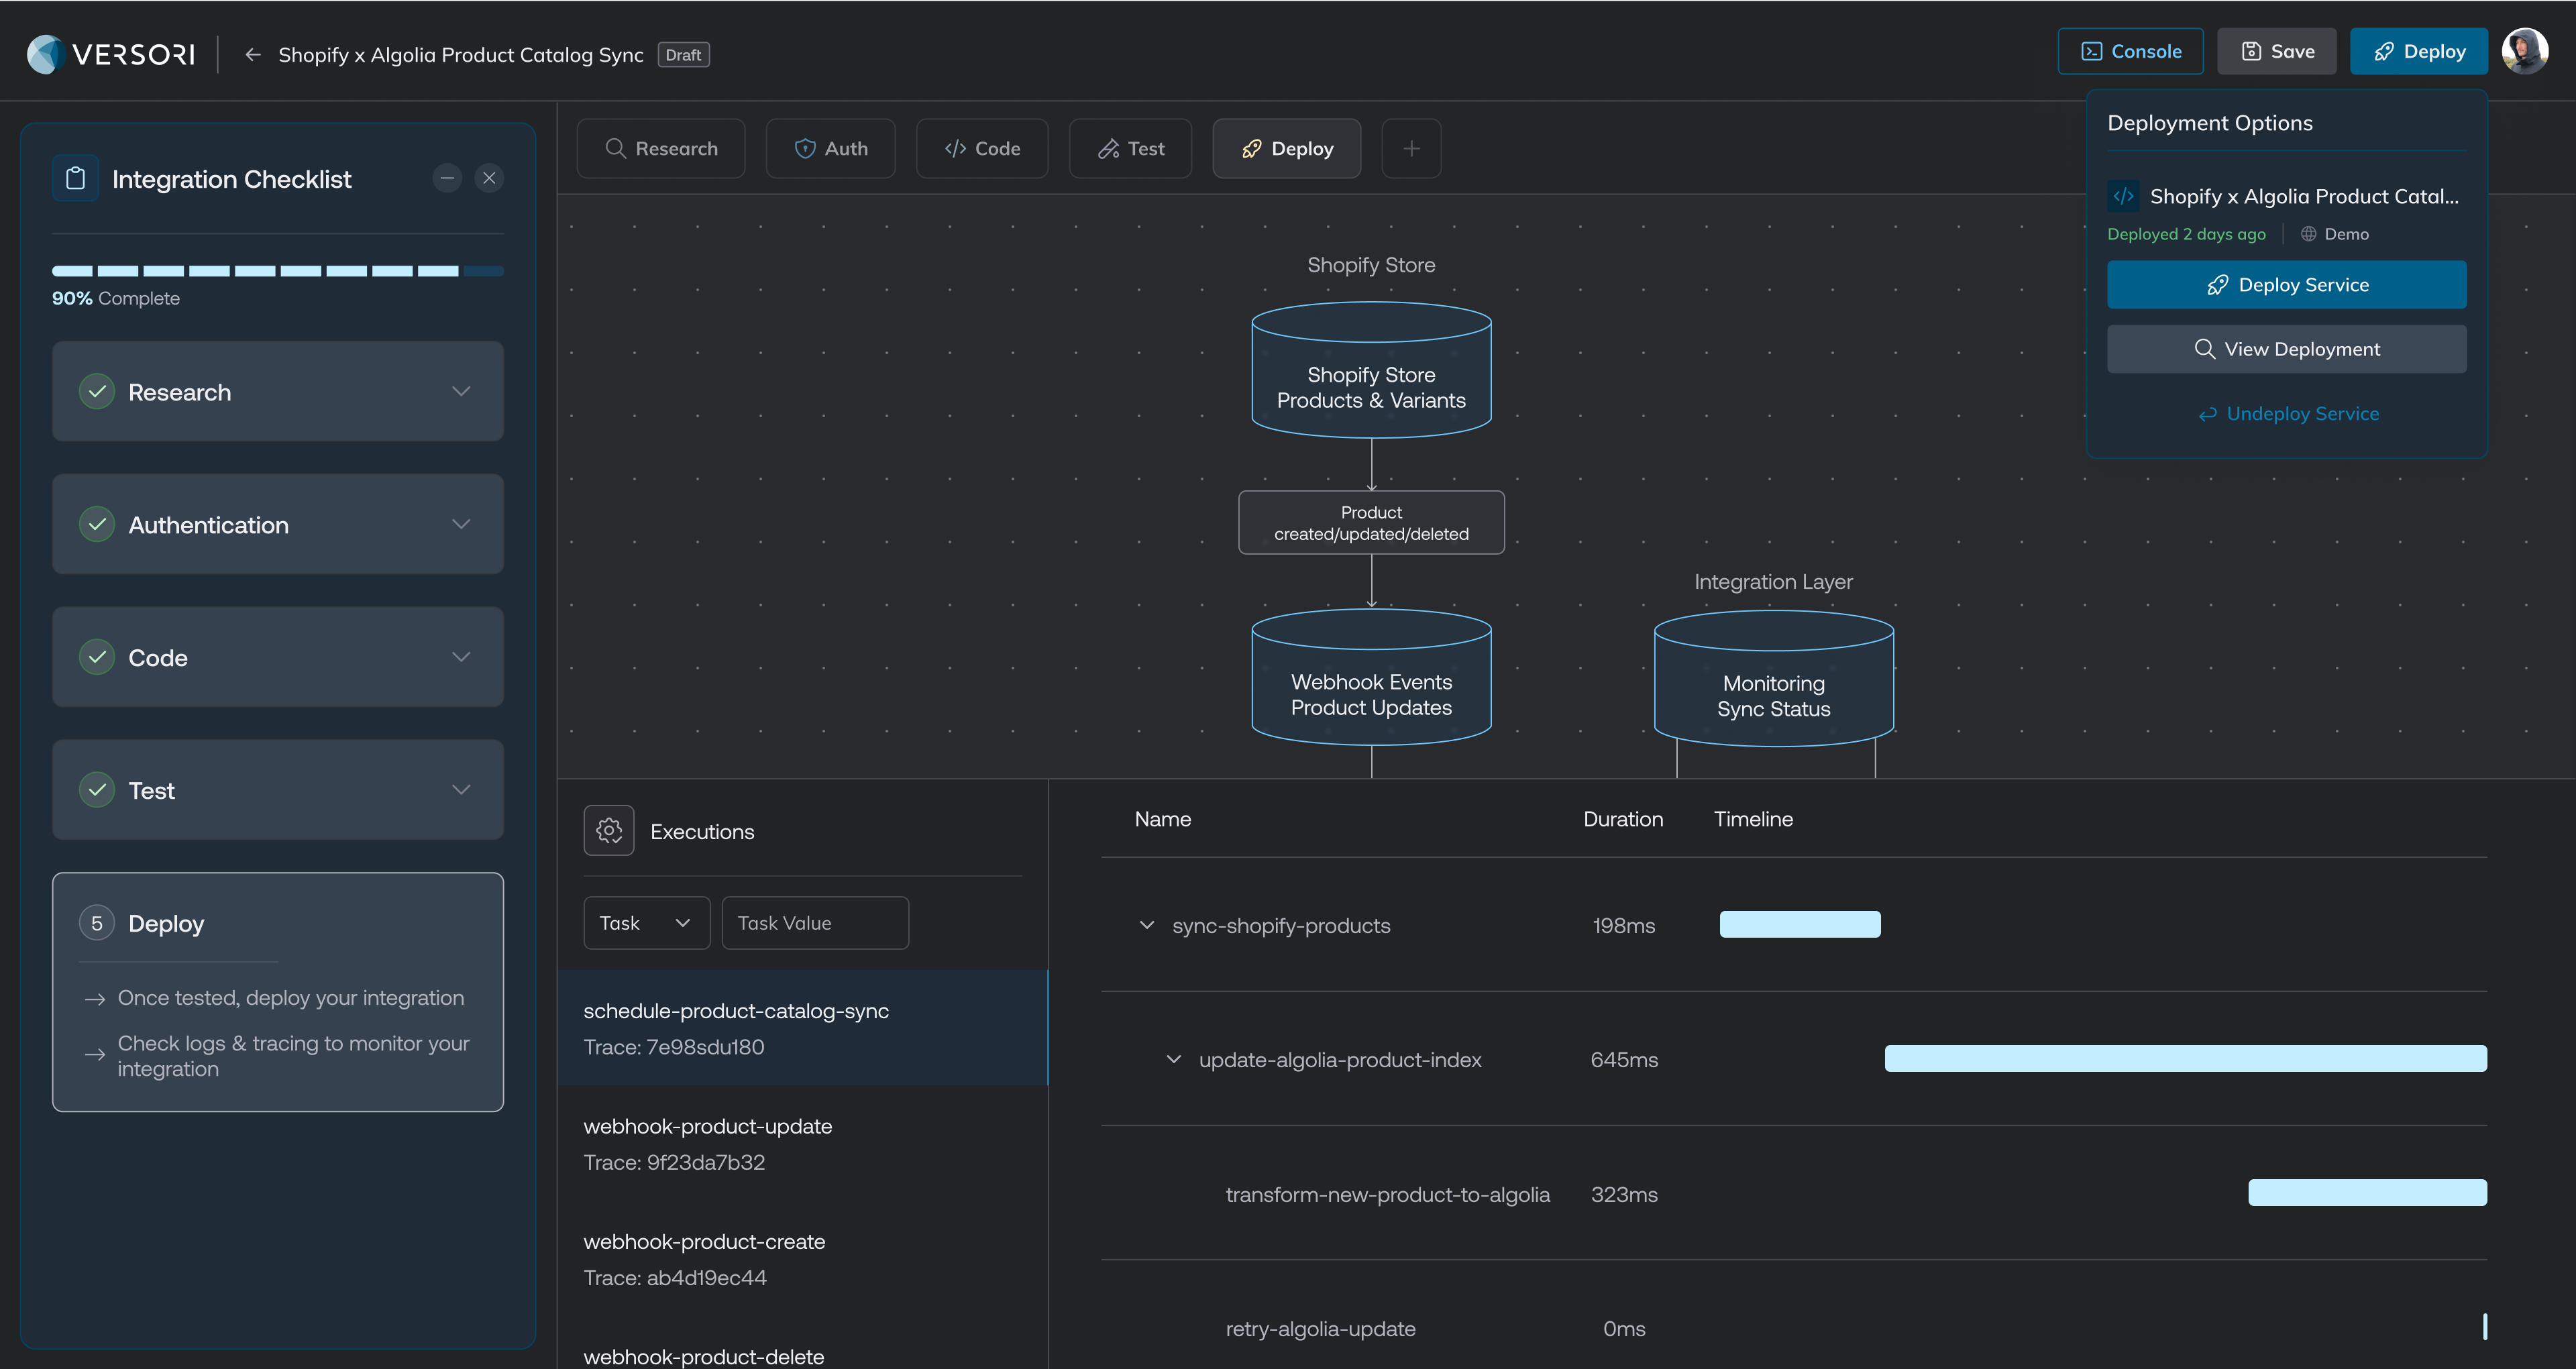This screenshot has height=1369, width=2576.
Task: Focus the Task Value input field
Action: [815, 923]
